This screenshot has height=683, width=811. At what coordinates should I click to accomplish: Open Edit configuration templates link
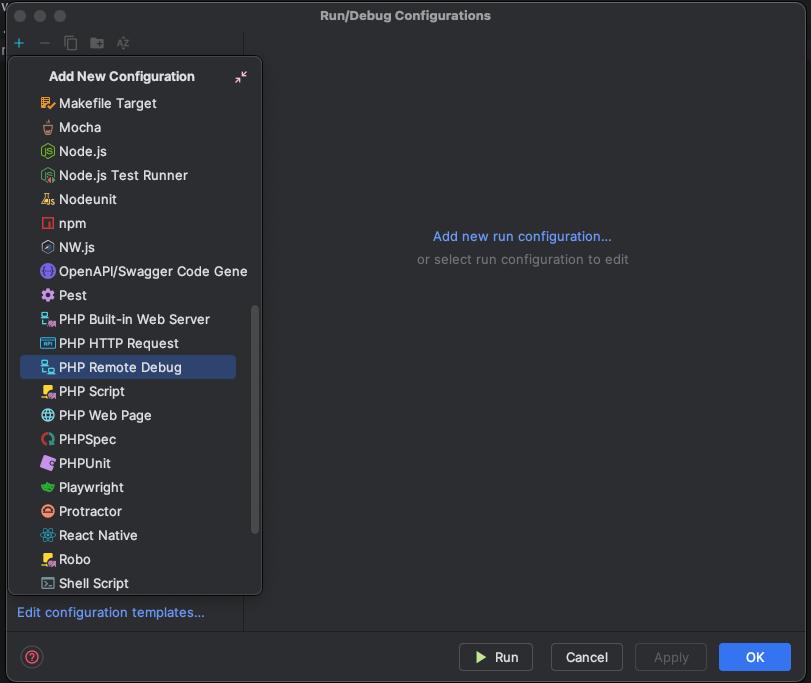(111, 612)
